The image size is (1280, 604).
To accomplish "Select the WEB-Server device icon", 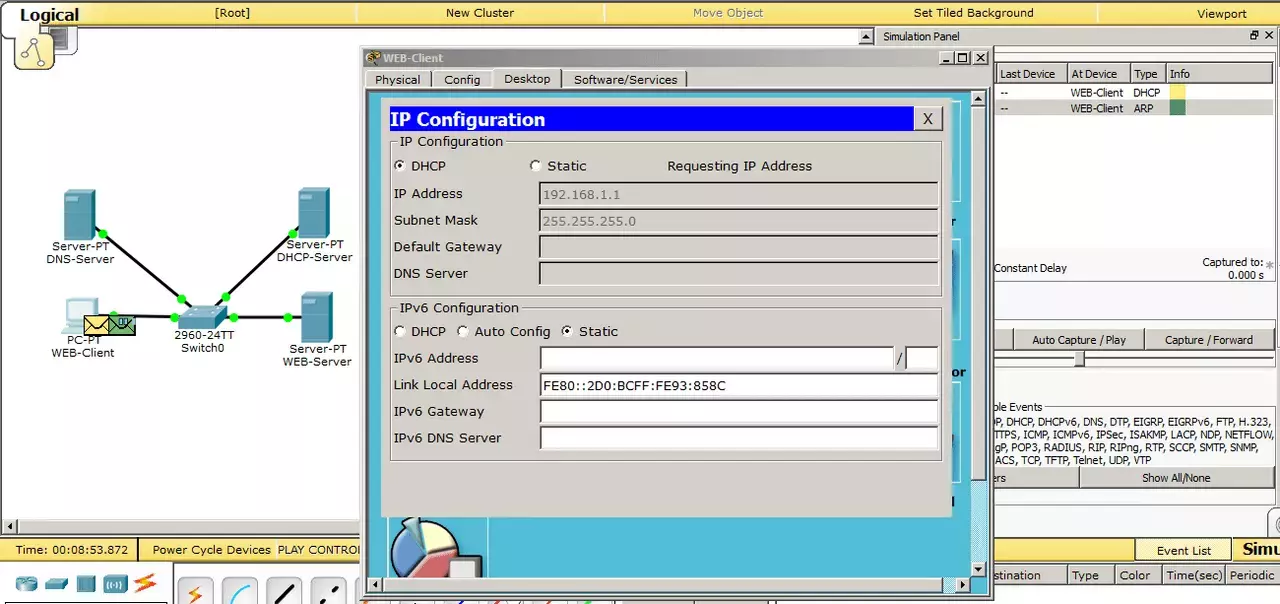I will pos(317,317).
